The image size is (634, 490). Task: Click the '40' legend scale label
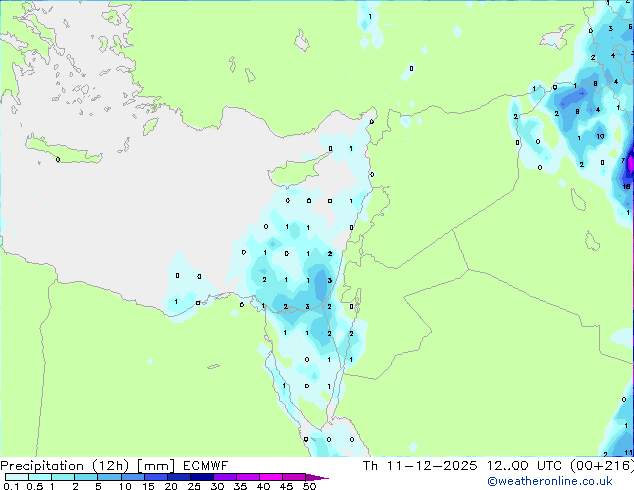[264, 486]
